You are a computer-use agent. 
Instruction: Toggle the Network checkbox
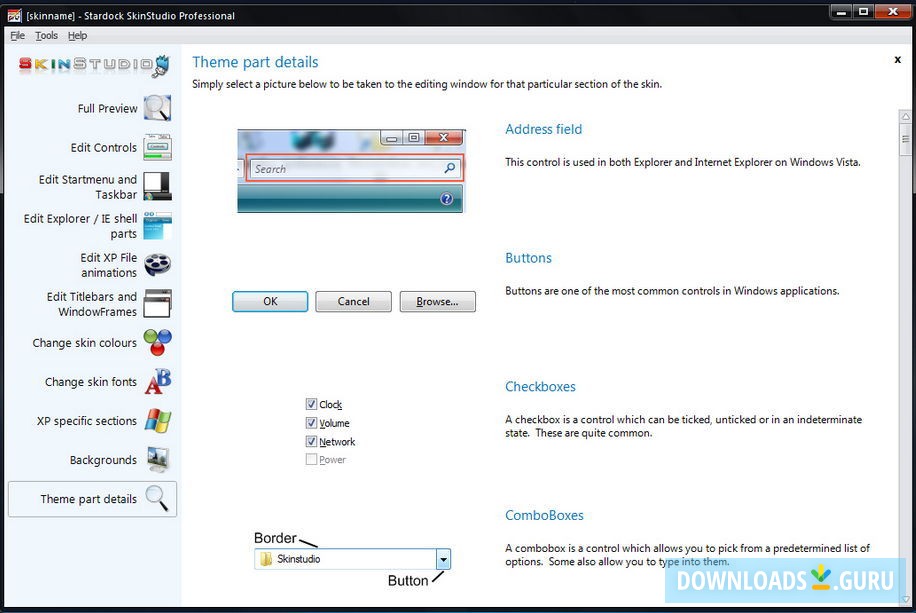coord(311,441)
